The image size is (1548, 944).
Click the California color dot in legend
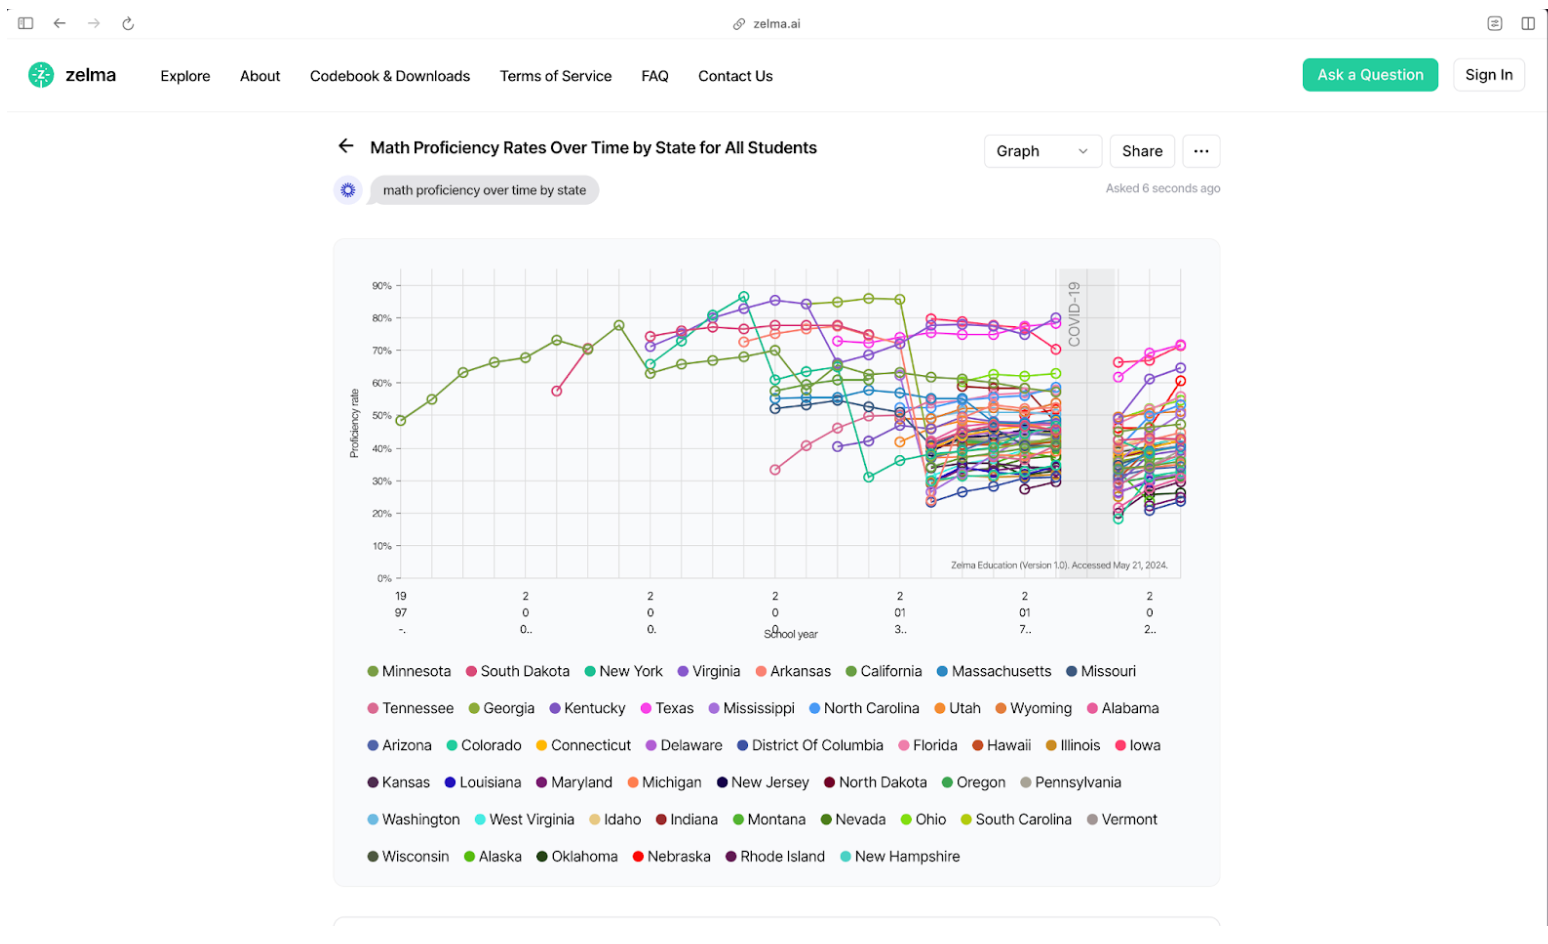(851, 672)
